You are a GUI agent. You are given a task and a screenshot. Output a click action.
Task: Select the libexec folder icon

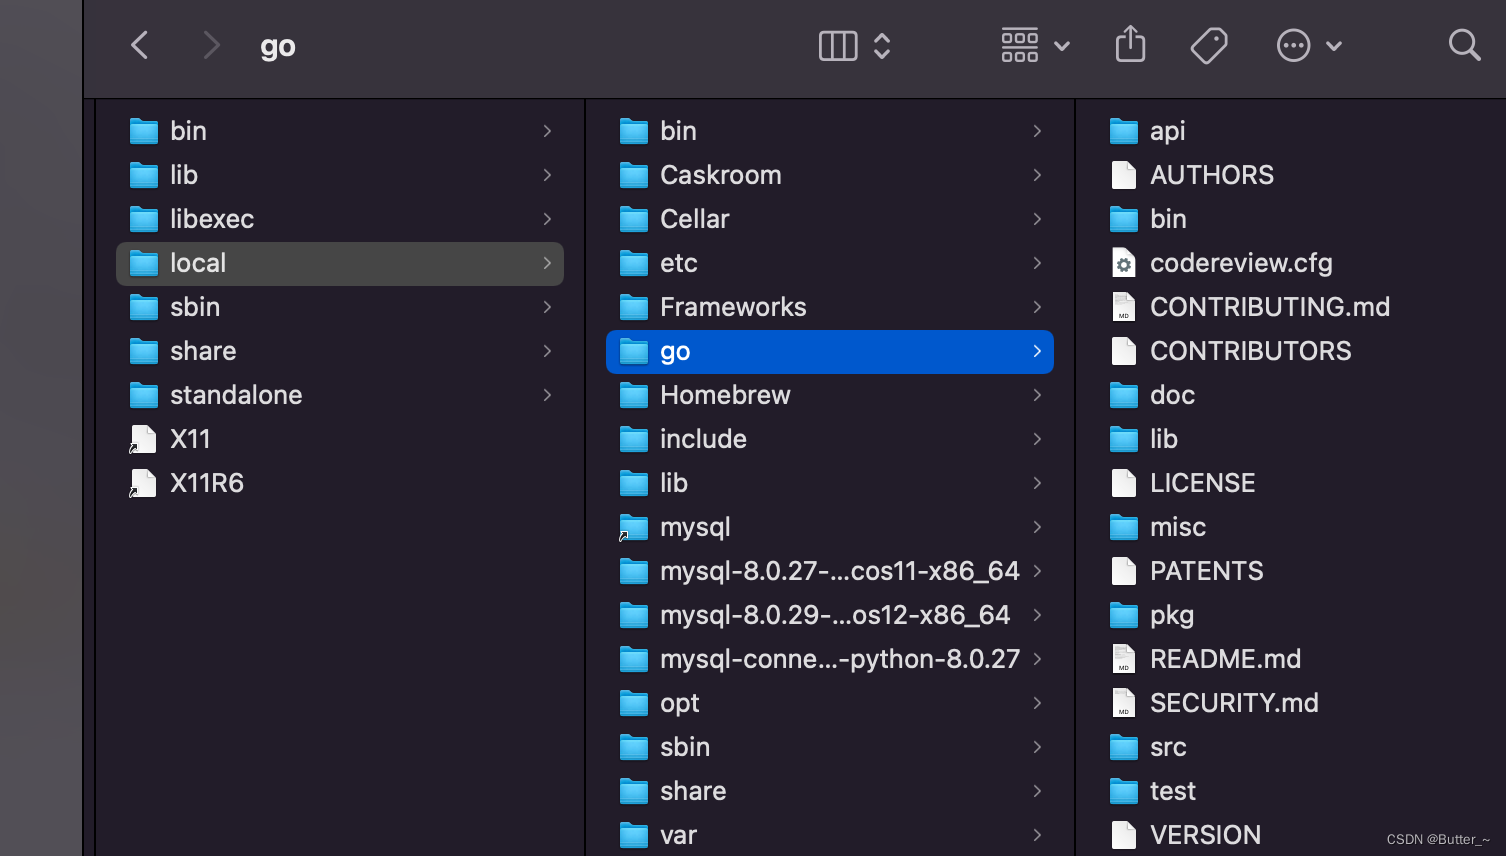coord(144,219)
